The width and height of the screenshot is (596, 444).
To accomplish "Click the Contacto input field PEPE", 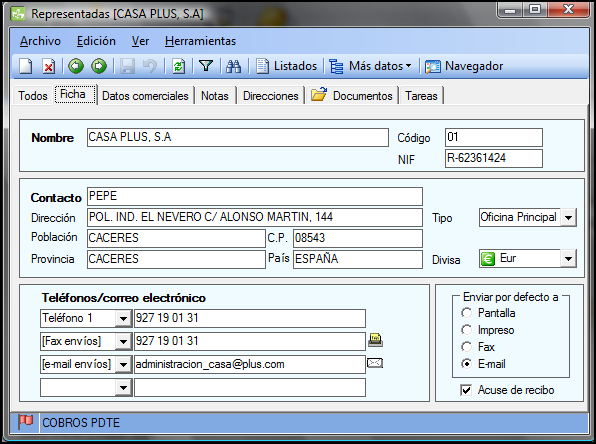I will point(255,196).
